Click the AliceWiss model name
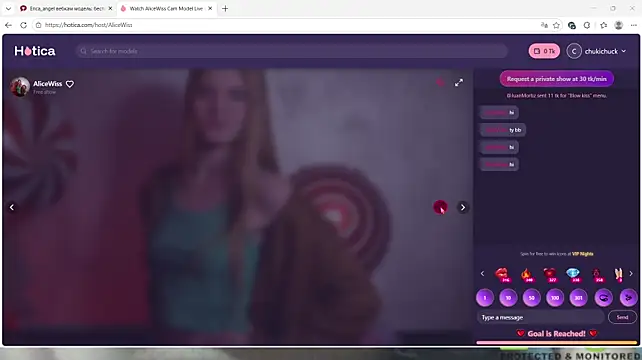The image size is (642, 360). (47, 84)
